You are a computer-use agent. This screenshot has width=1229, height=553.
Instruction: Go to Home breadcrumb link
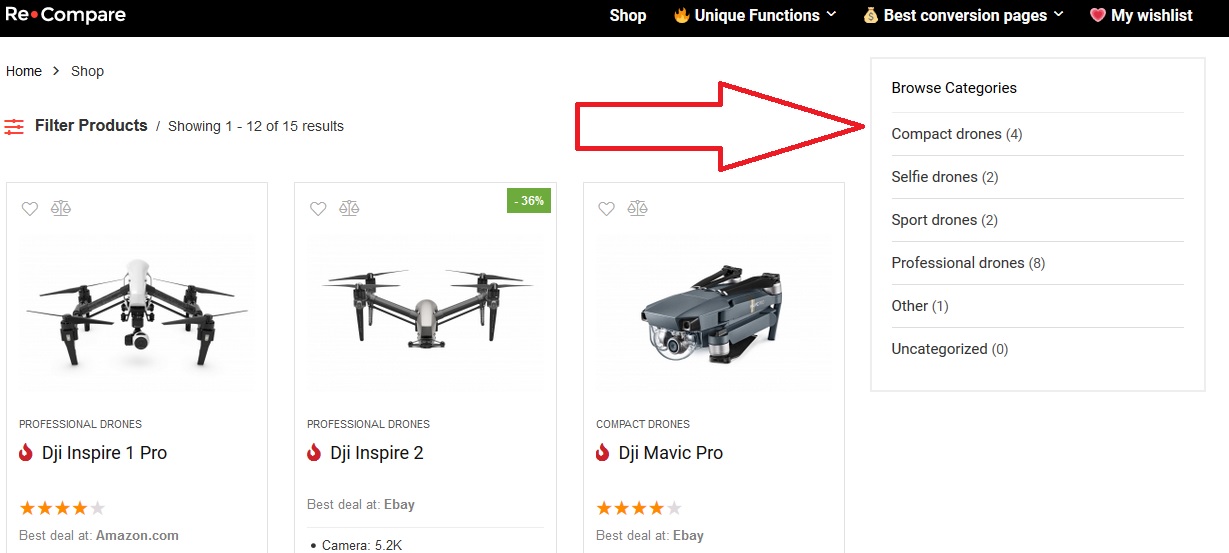tap(24, 71)
